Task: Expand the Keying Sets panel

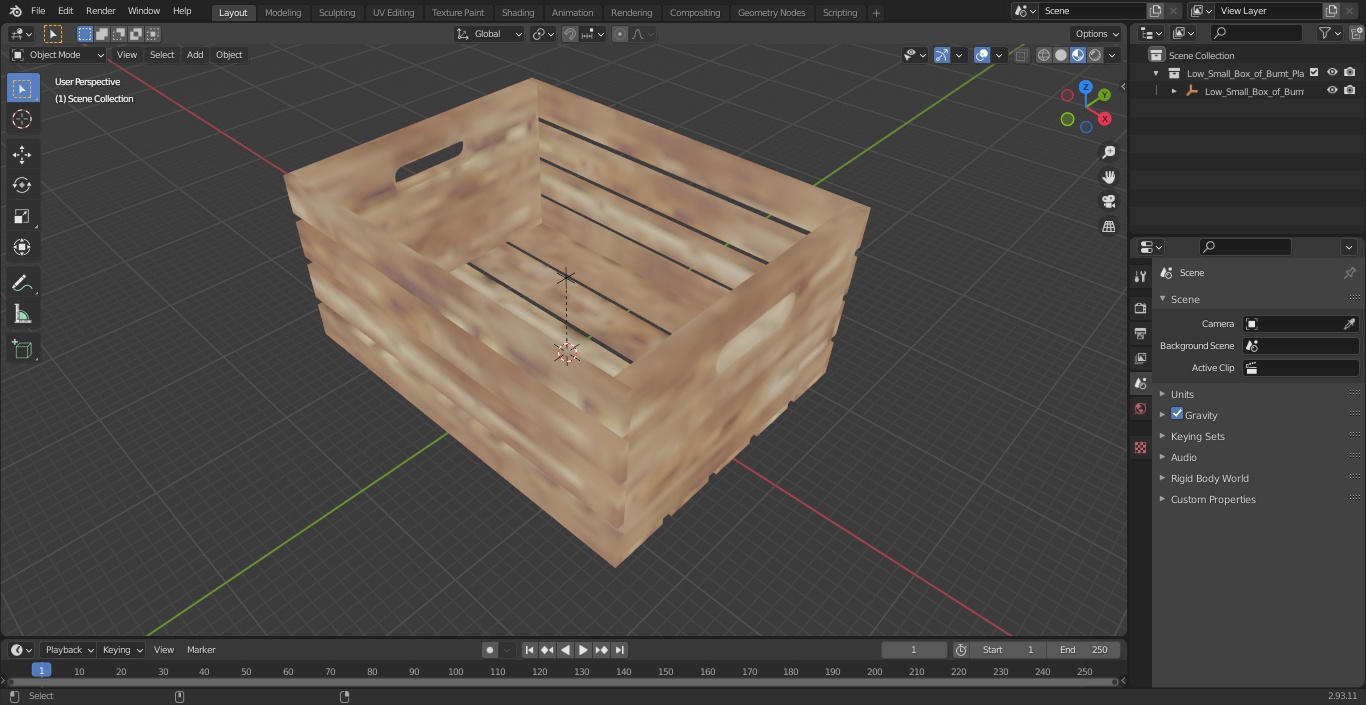Action: point(1197,436)
